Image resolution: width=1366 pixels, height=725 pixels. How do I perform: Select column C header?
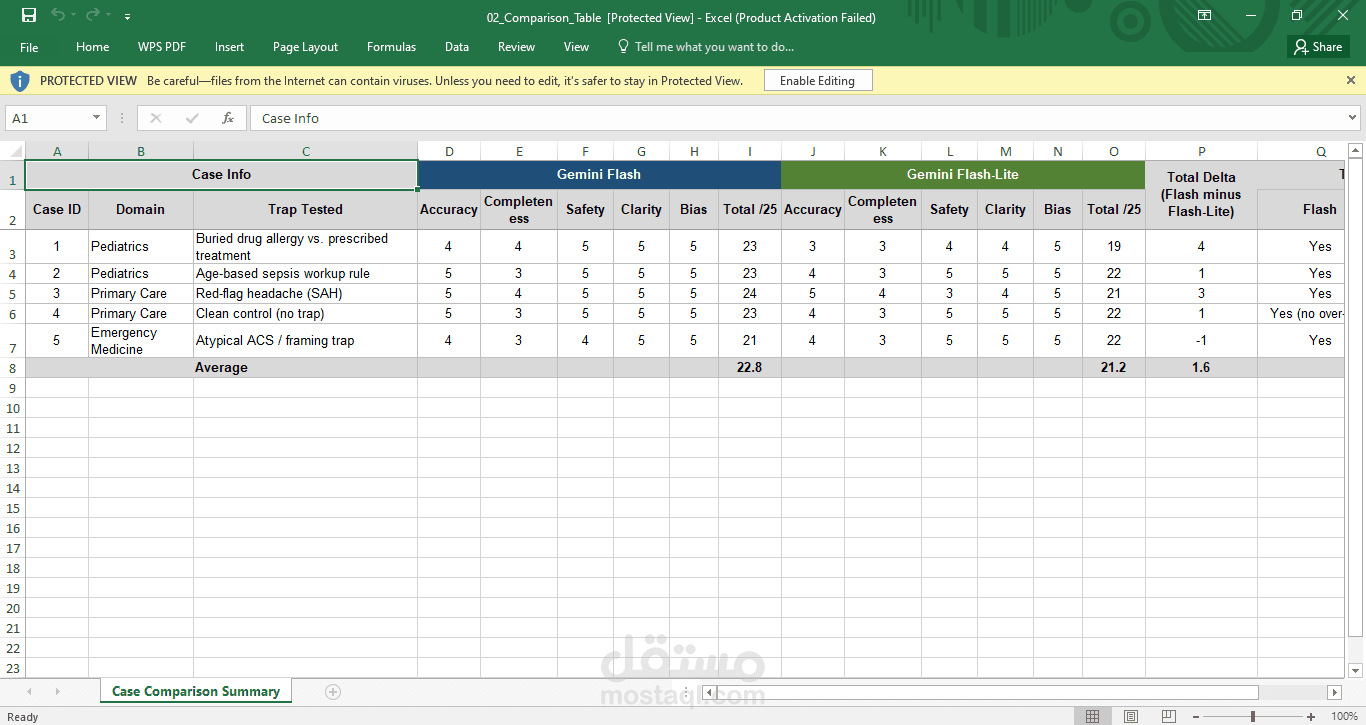(x=305, y=151)
